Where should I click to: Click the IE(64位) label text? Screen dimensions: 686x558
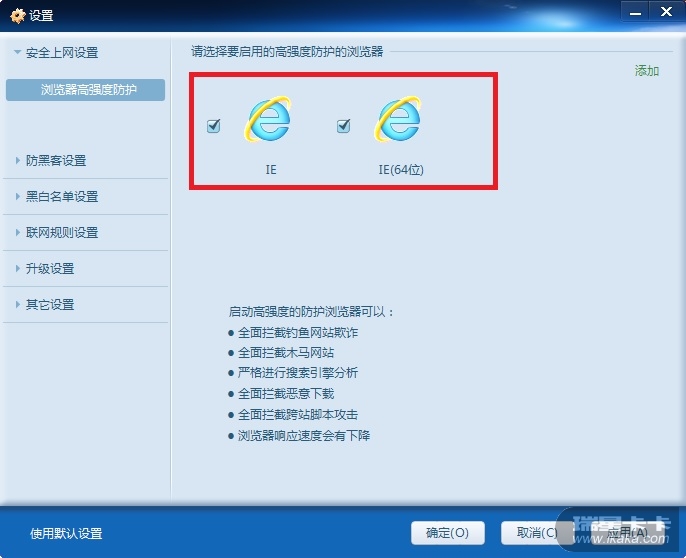pyautogui.click(x=401, y=169)
